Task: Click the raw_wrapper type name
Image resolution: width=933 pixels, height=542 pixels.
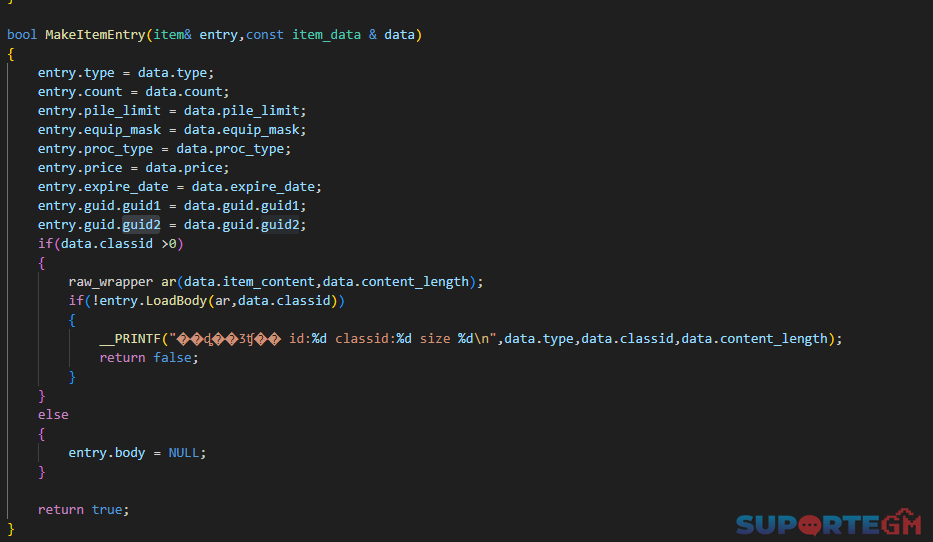Action: [111, 281]
